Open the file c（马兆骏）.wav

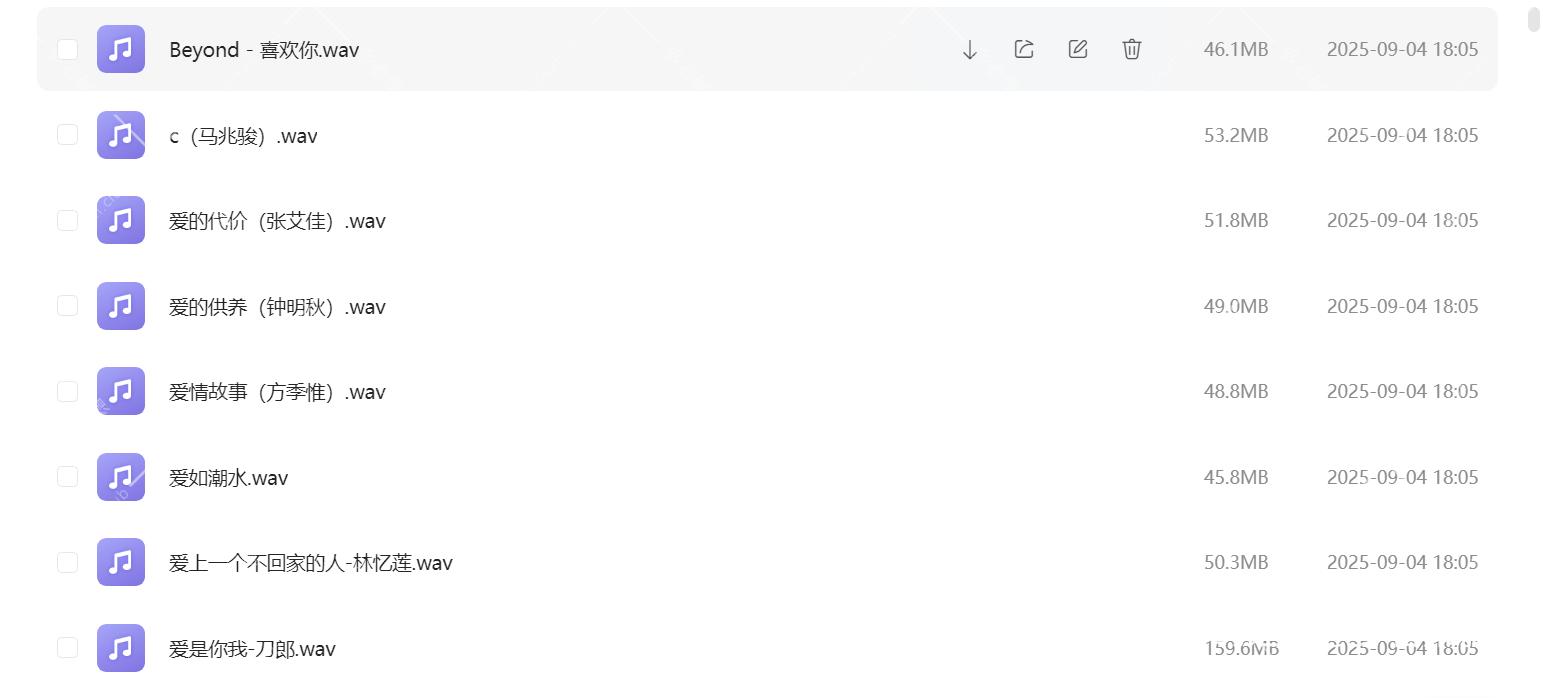pyautogui.click(x=243, y=135)
